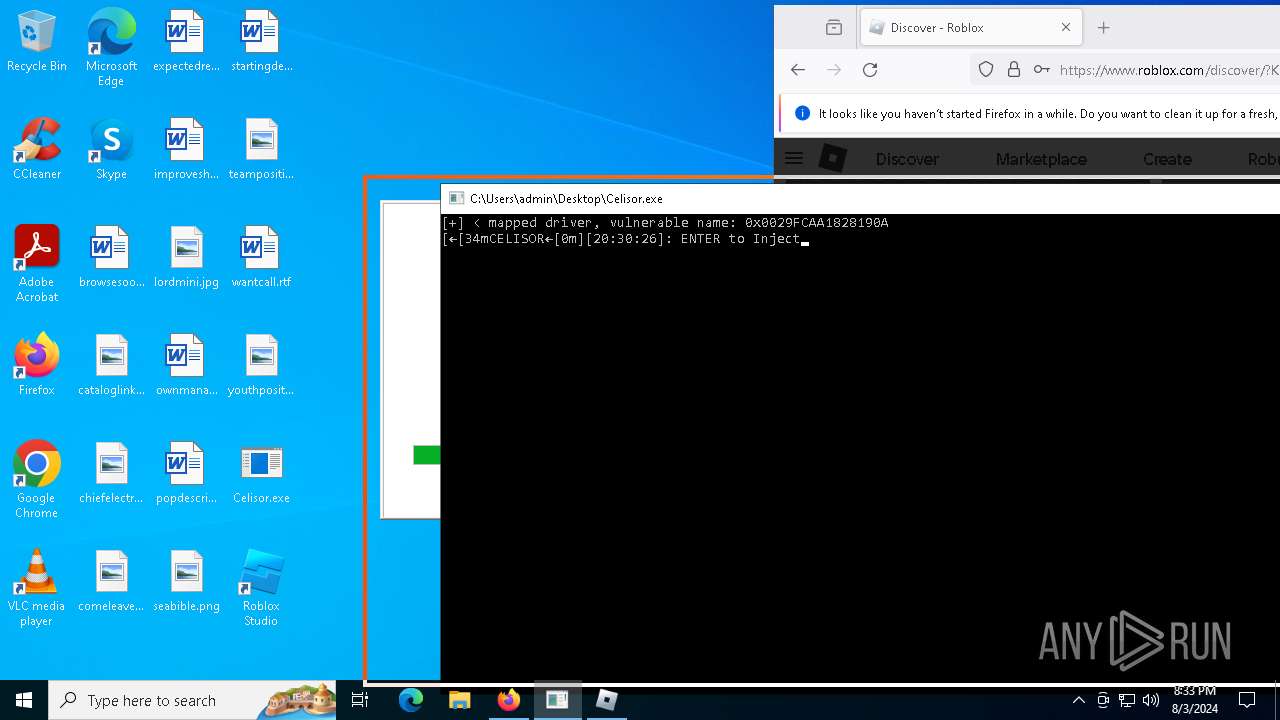Open Google Chrome desktop shortcut

click(37, 480)
